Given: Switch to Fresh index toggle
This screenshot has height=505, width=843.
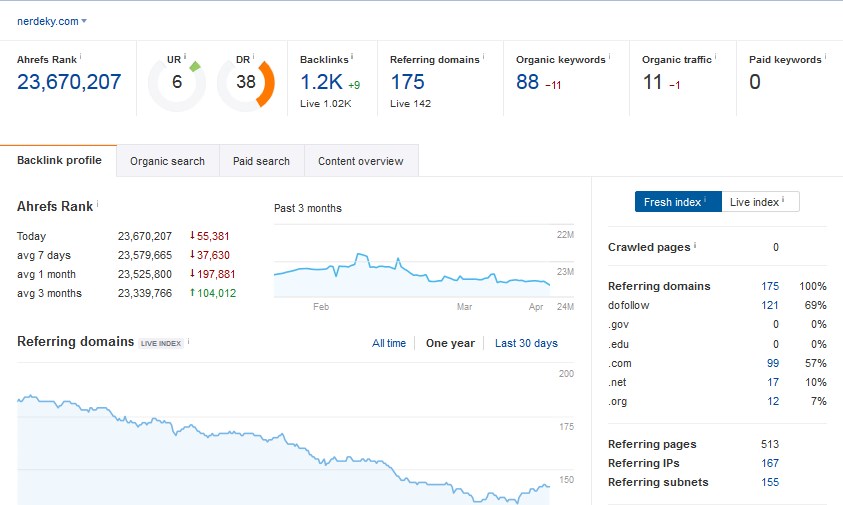Looking at the screenshot, I should coord(678,202).
